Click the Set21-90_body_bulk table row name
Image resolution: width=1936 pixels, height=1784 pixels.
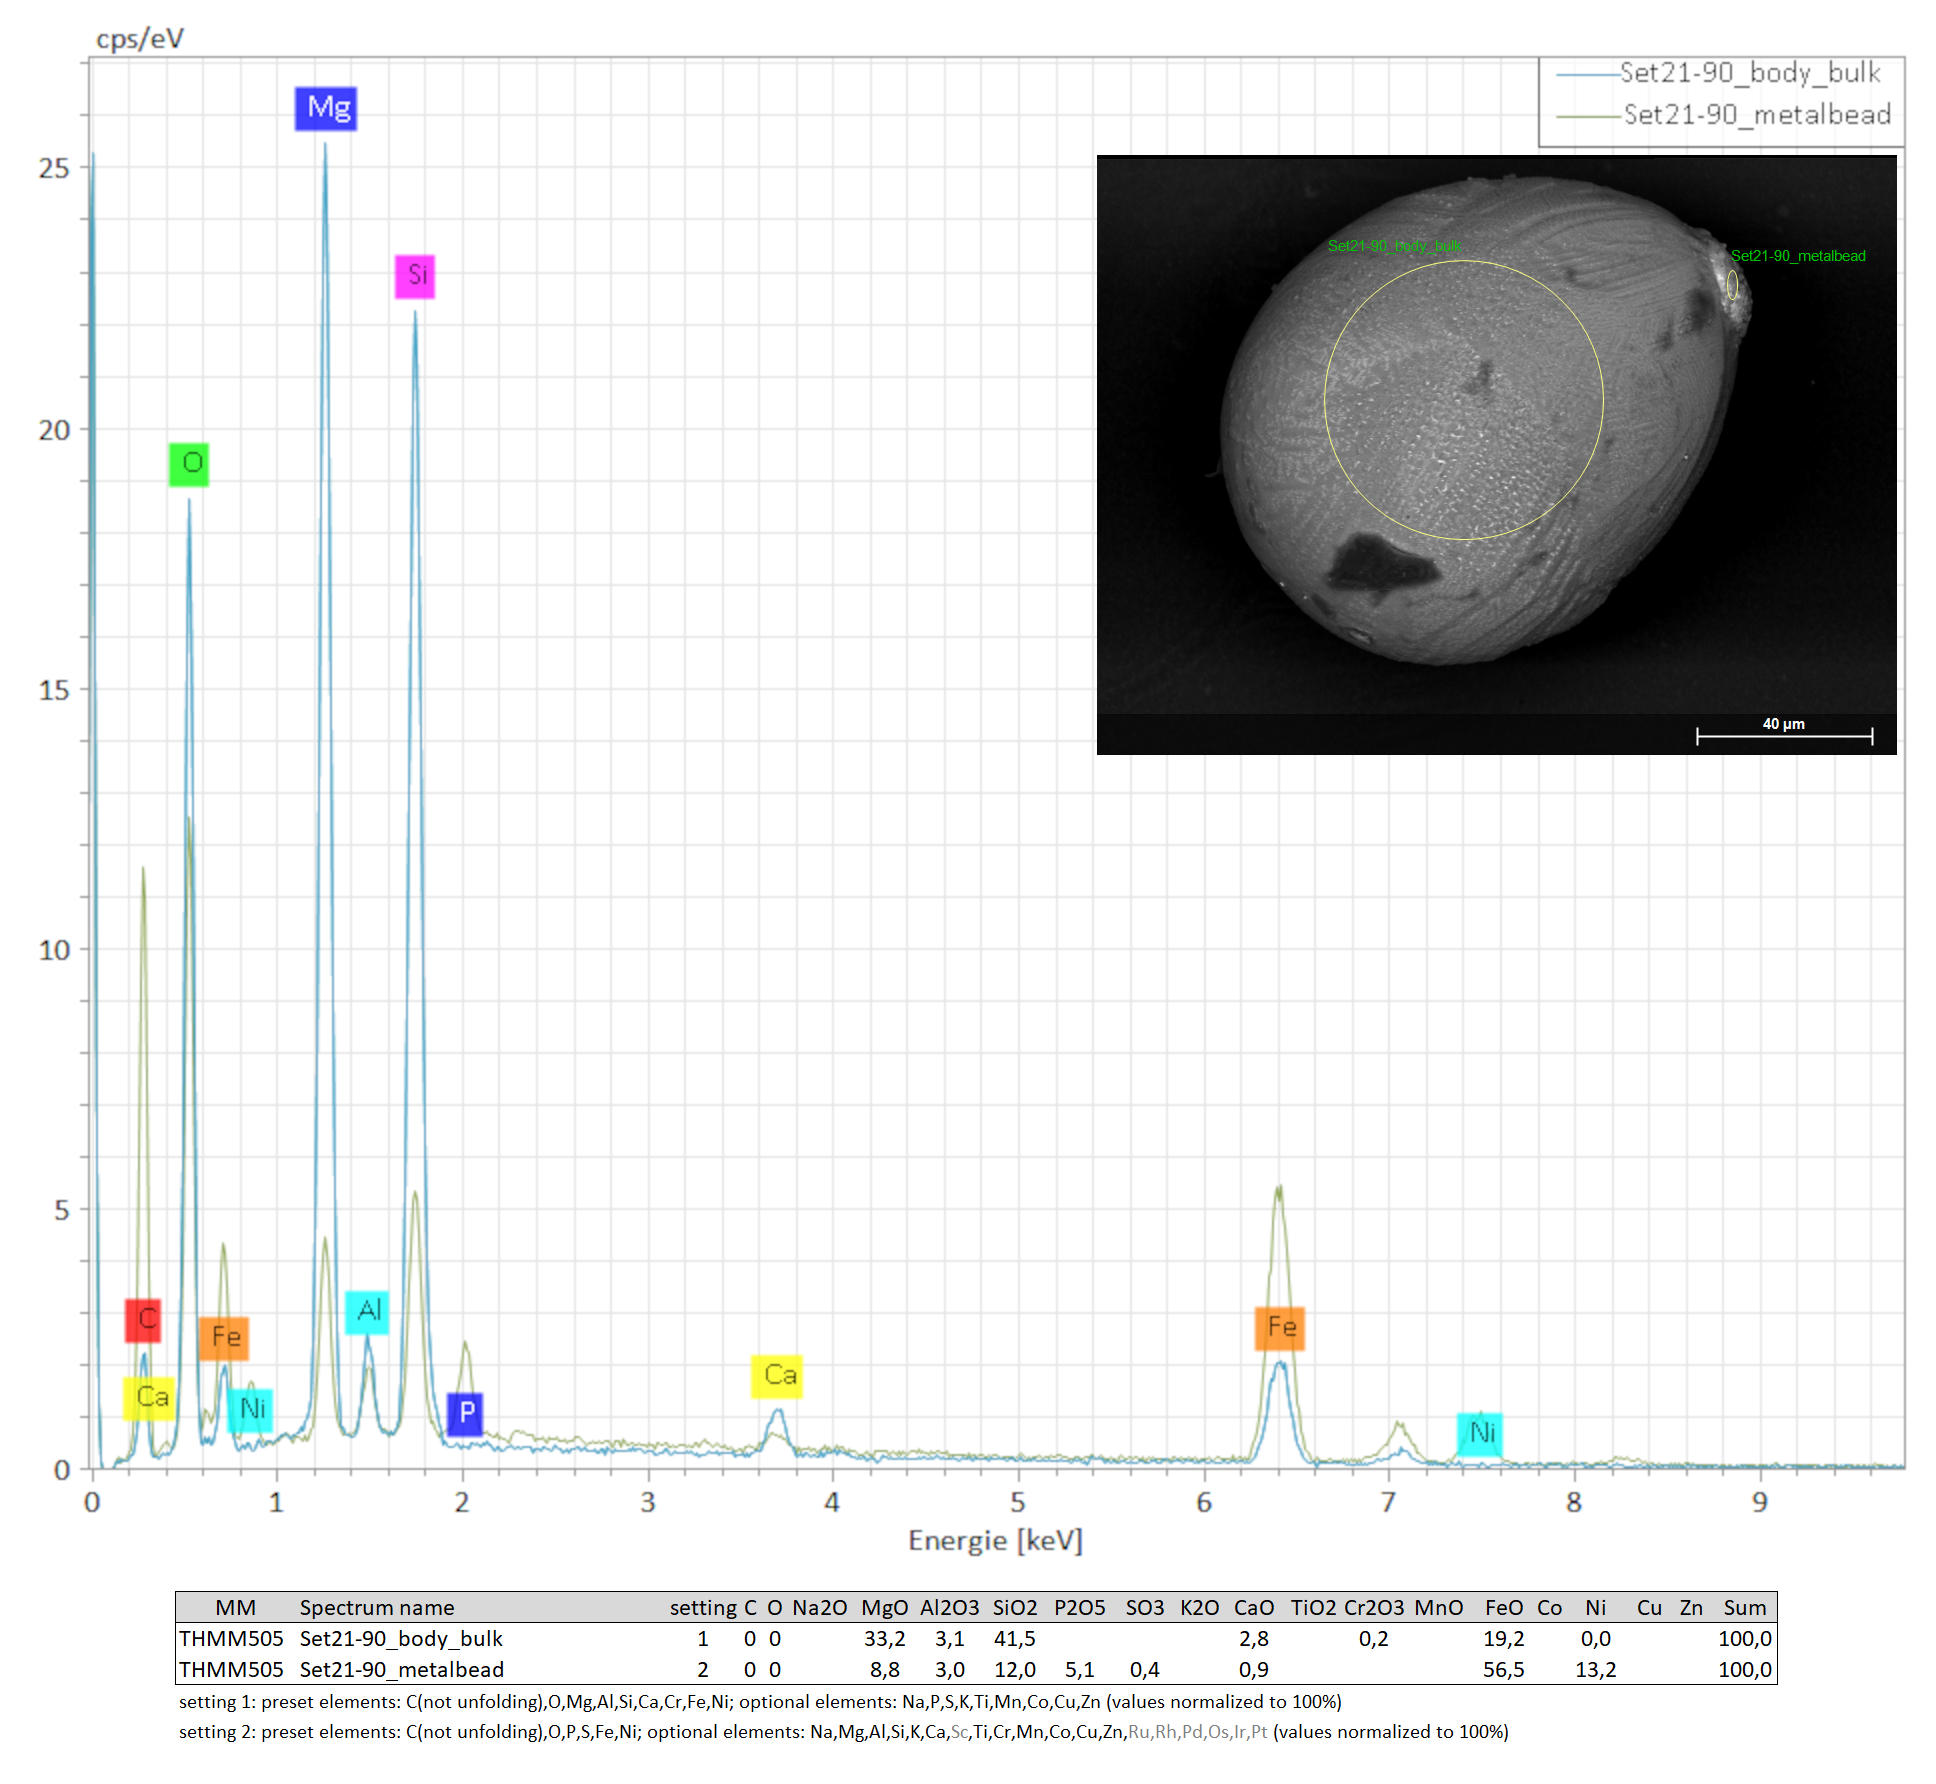tap(401, 1638)
